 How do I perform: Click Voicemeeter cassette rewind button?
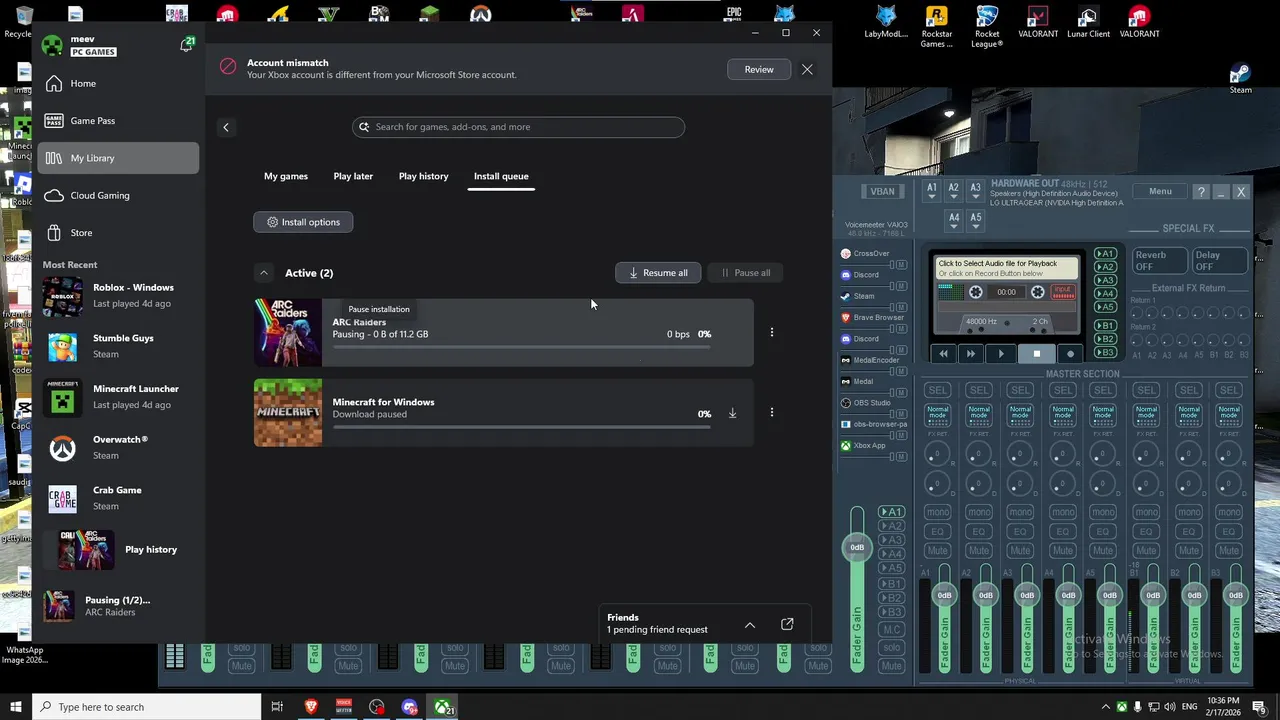943,353
